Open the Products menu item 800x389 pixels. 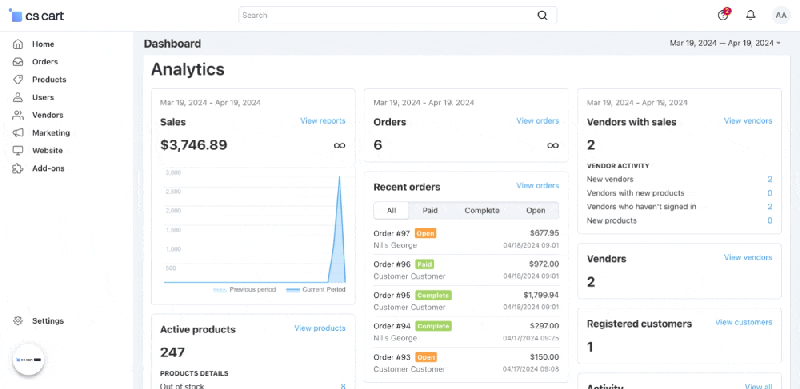pos(49,80)
